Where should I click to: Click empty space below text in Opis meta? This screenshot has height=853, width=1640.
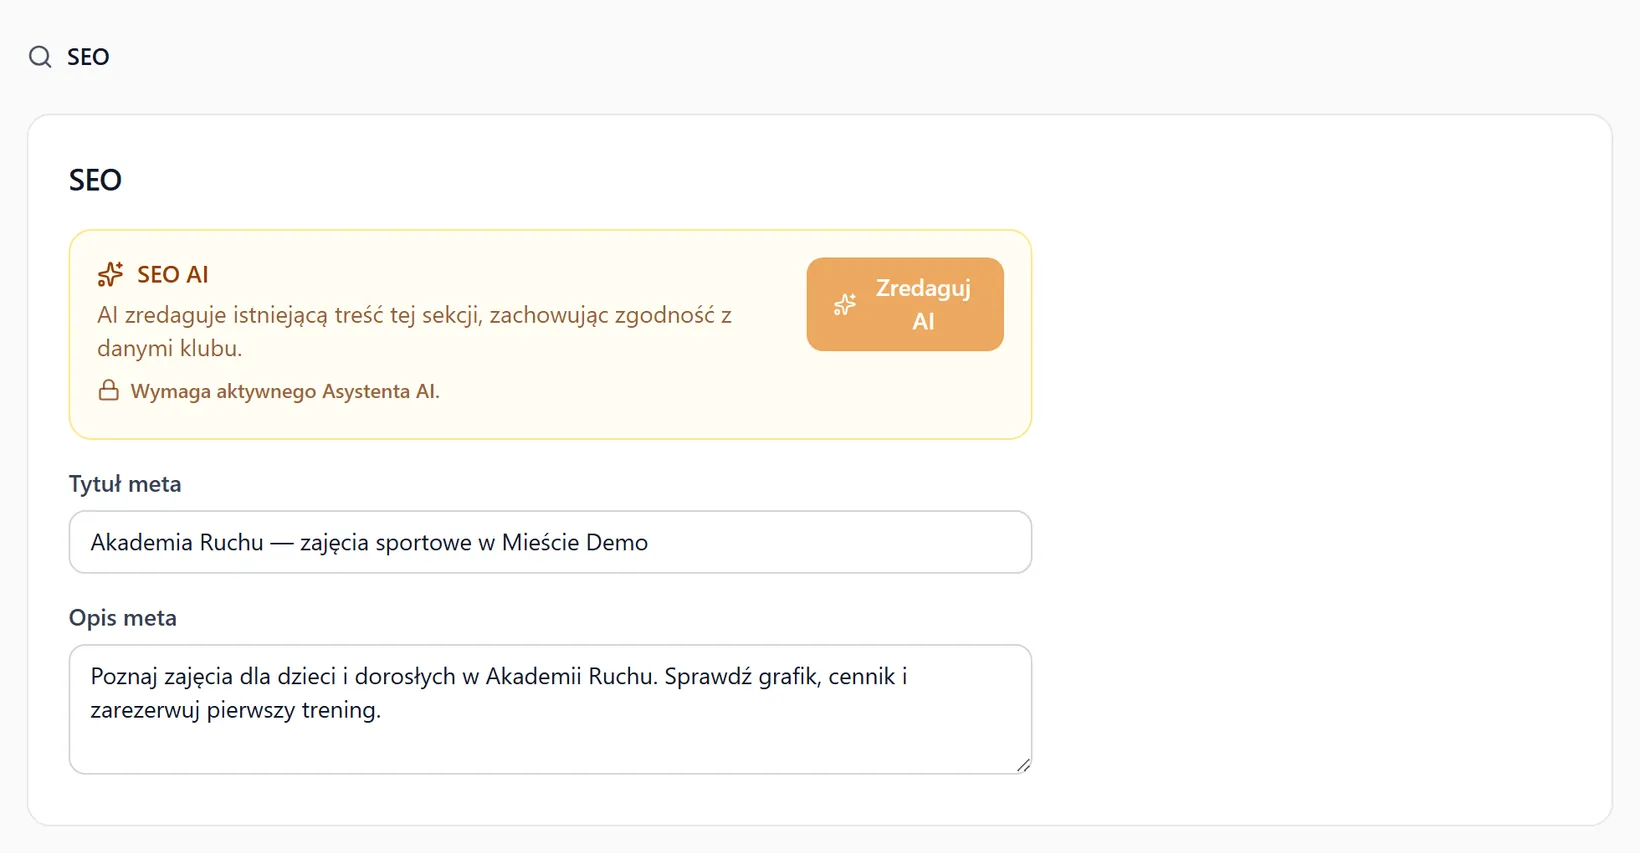(x=550, y=748)
